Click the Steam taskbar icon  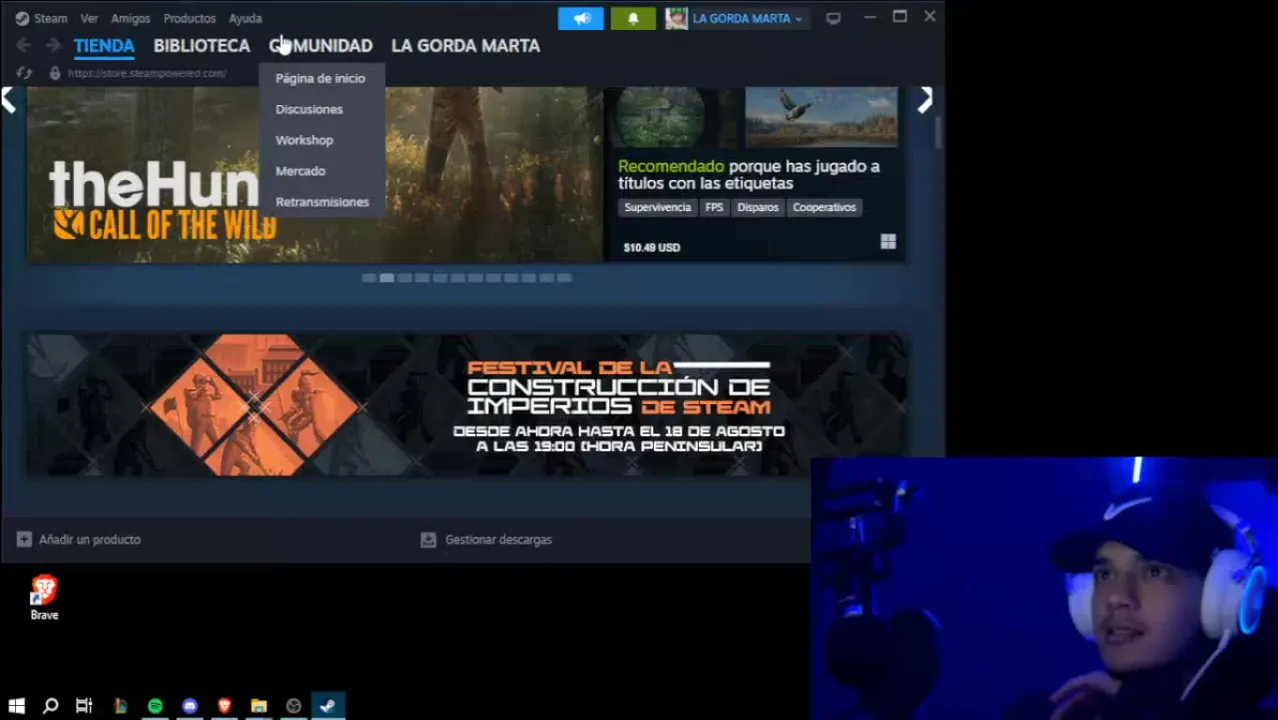coord(327,706)
